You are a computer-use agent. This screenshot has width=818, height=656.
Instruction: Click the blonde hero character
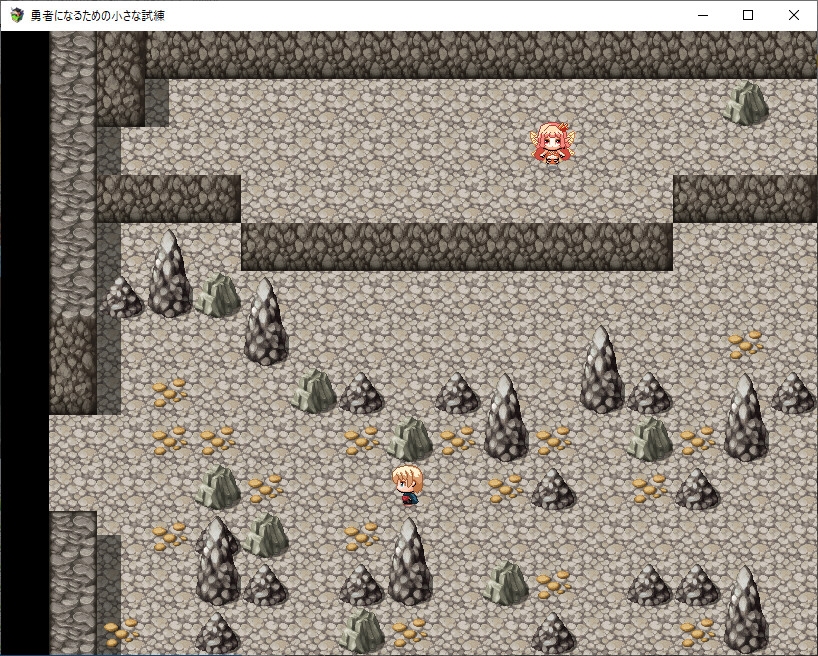coord(408,485)
